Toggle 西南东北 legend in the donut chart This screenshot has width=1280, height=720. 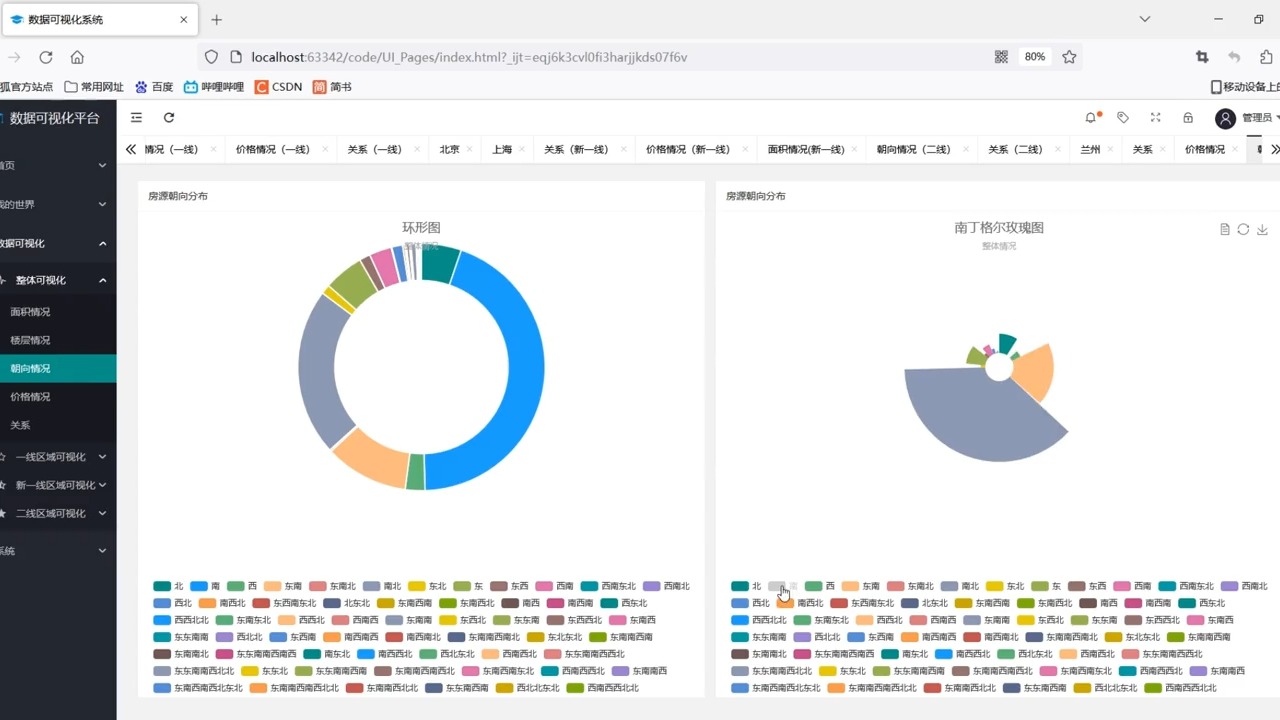(608, 586)
